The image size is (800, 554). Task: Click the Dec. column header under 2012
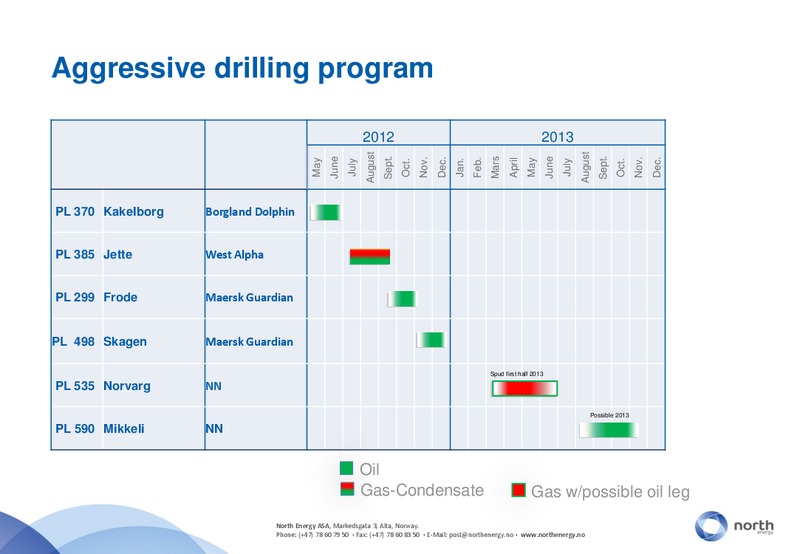click(442, 167)
